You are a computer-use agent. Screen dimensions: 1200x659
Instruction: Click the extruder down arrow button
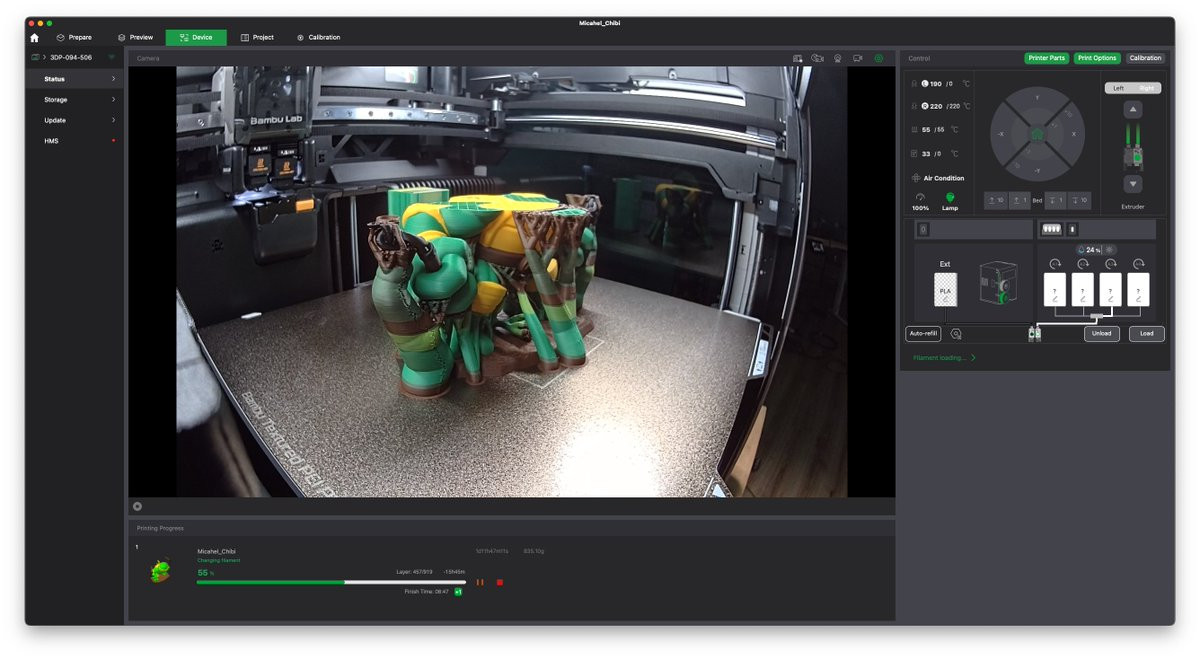[x=1132, y=184]
